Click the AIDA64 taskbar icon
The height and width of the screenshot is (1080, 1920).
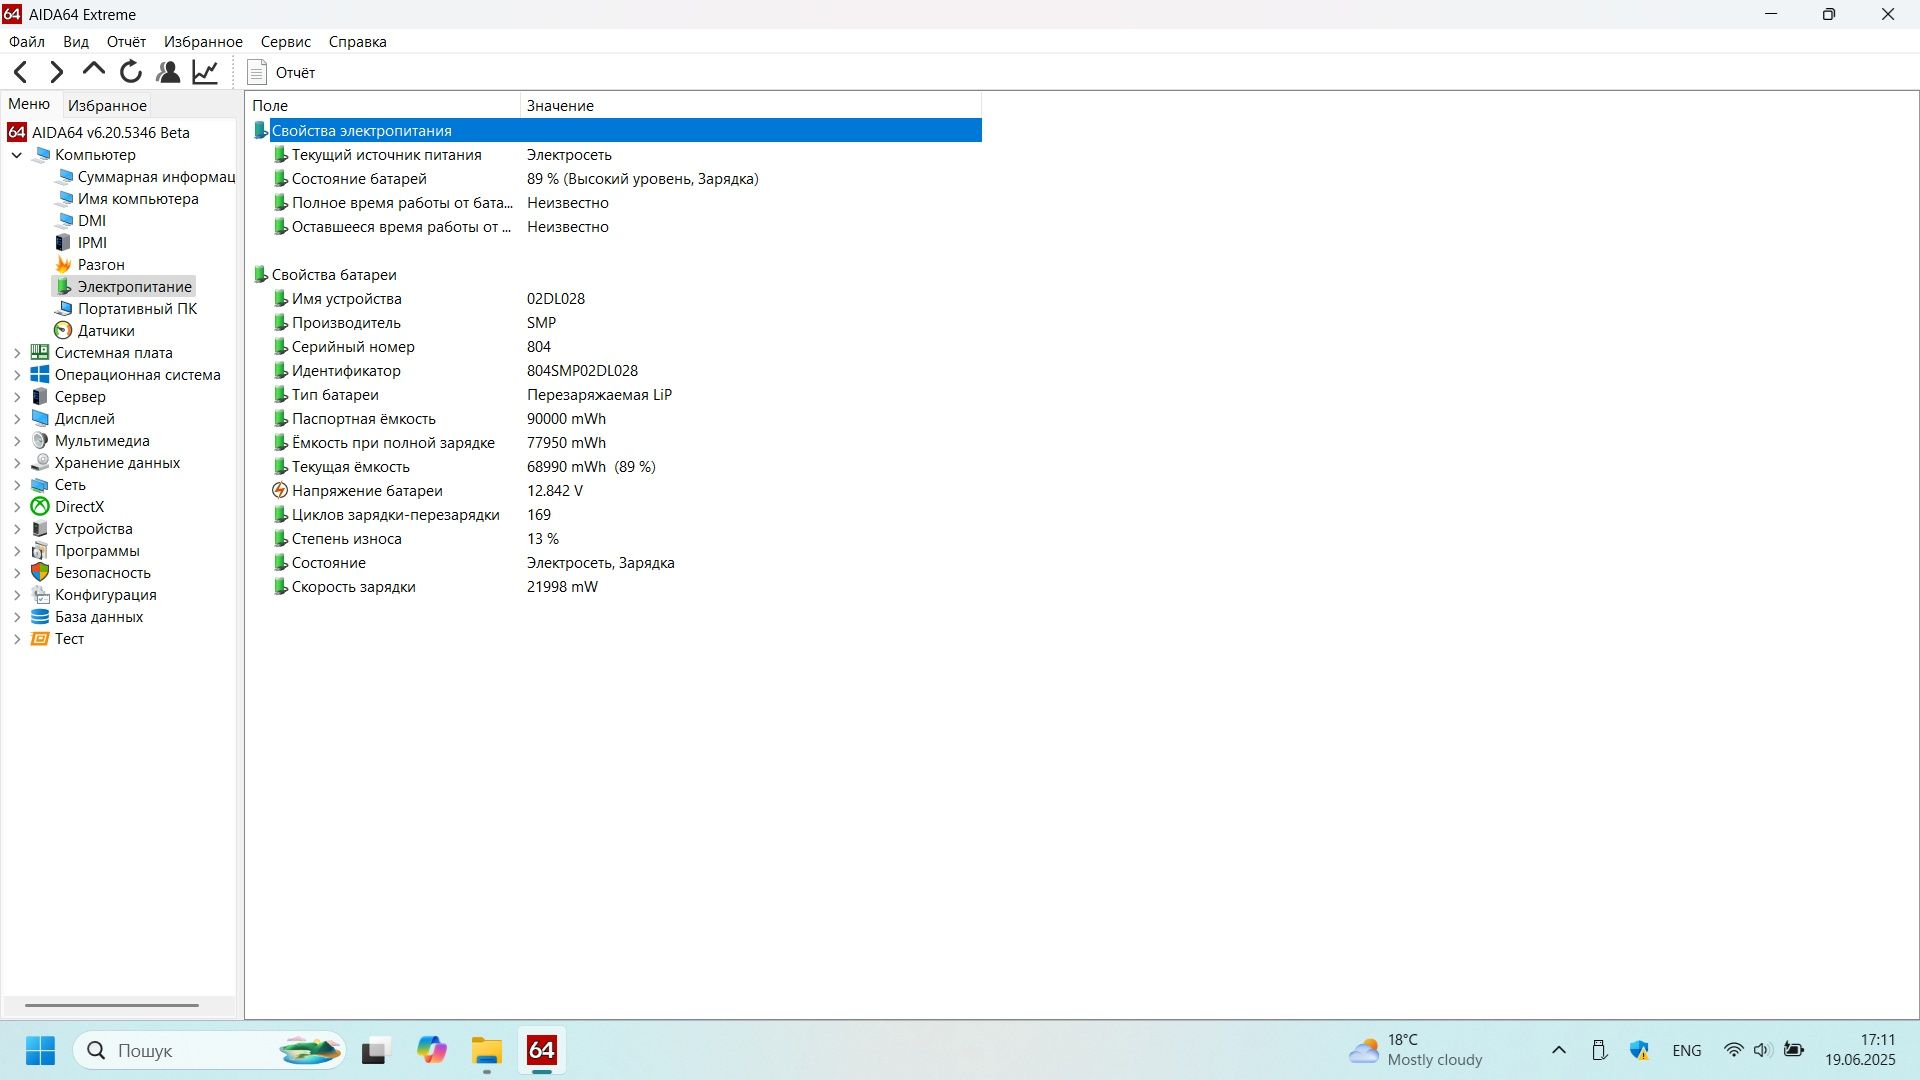pos(542,1050)
